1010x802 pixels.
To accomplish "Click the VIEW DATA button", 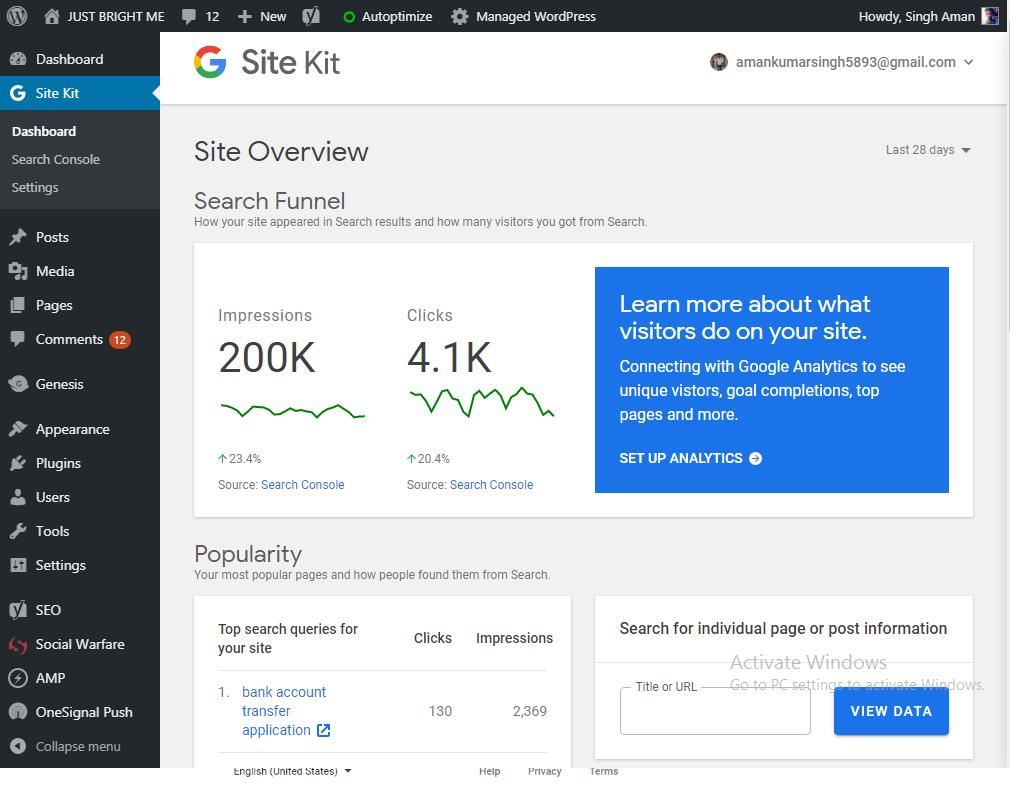I will point(891,711).
